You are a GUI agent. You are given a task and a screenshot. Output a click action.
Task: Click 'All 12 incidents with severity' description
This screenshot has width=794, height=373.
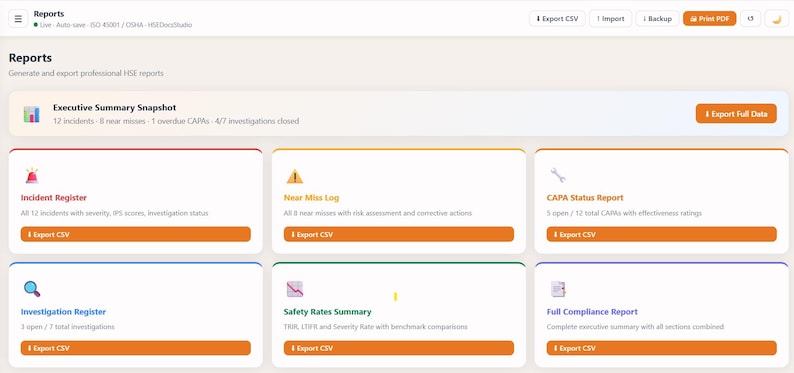point(114,213)
